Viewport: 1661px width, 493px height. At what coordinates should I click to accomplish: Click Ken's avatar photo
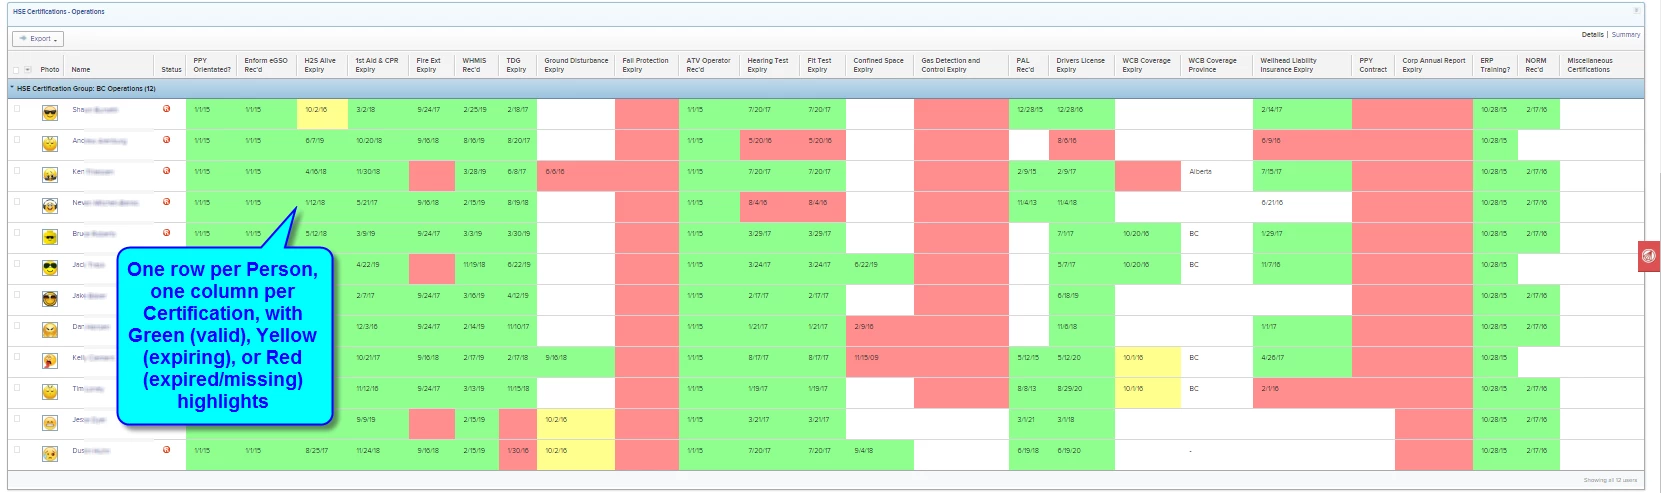click(x=49, y=175)
